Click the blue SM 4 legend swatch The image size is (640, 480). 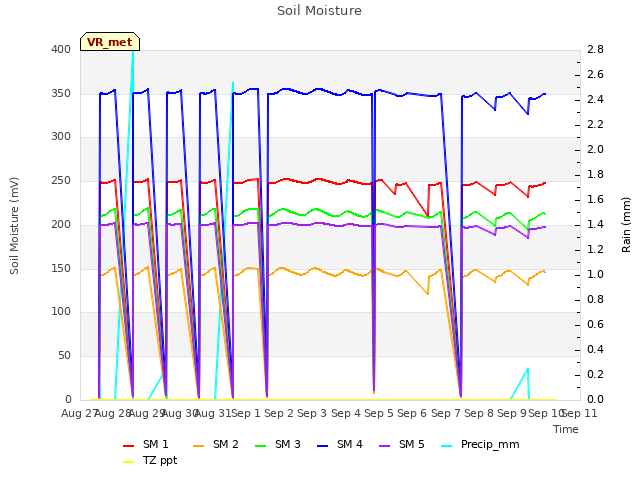(322, 446)
